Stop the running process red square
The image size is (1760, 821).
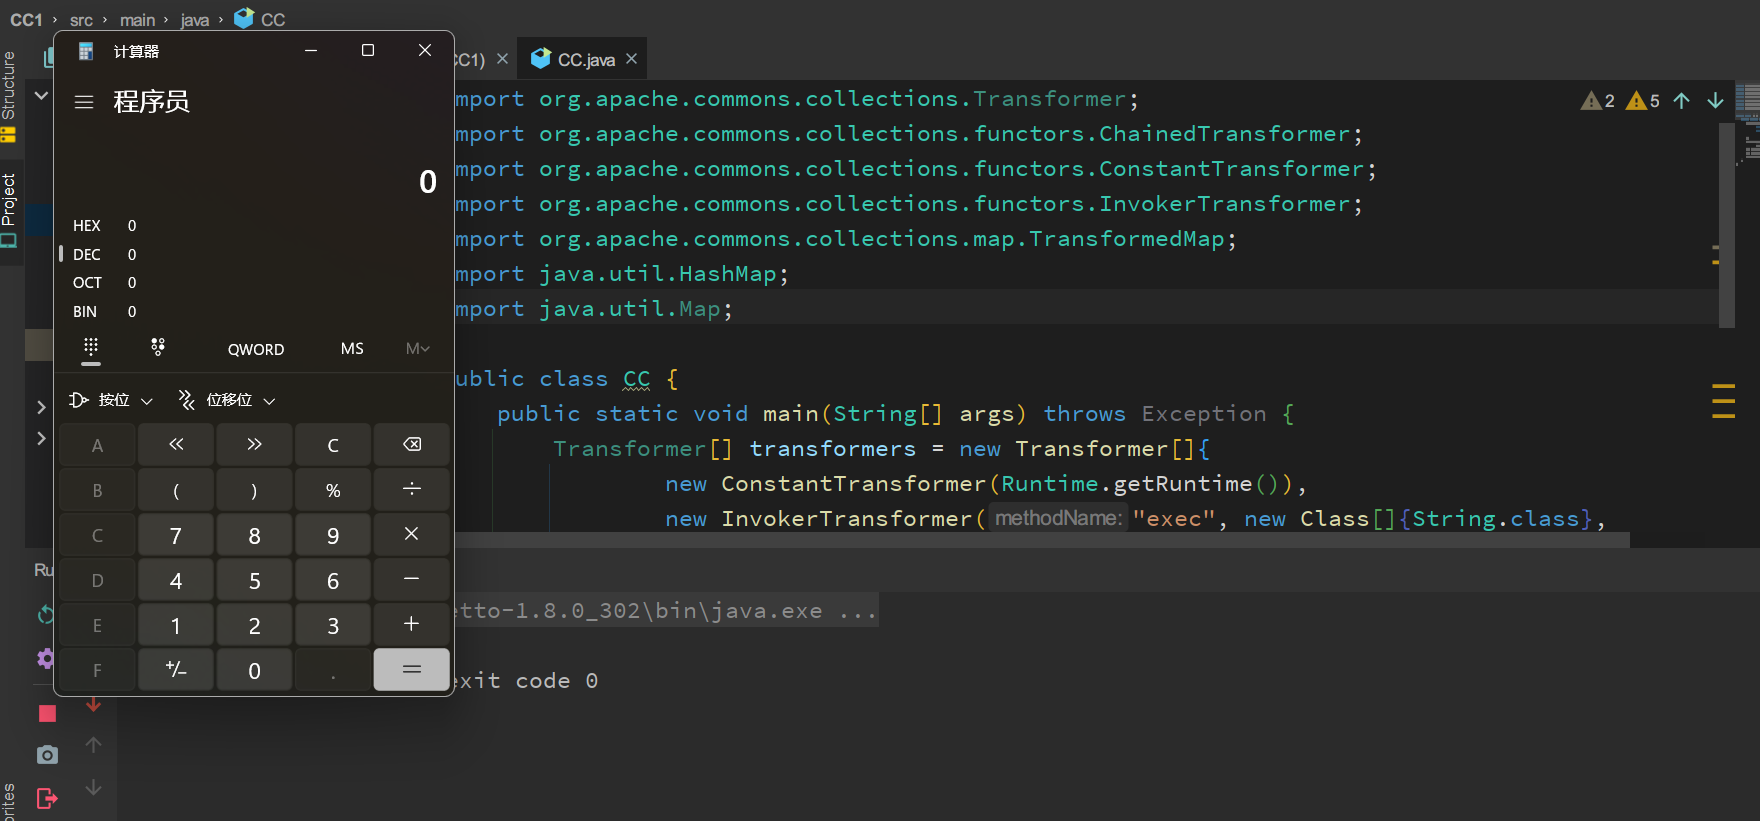[47, 713]
